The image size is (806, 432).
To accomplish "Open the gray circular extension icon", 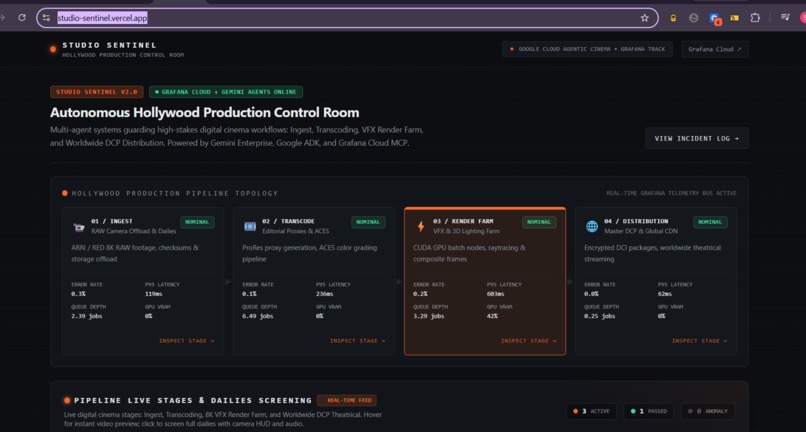I will point(693,18).
